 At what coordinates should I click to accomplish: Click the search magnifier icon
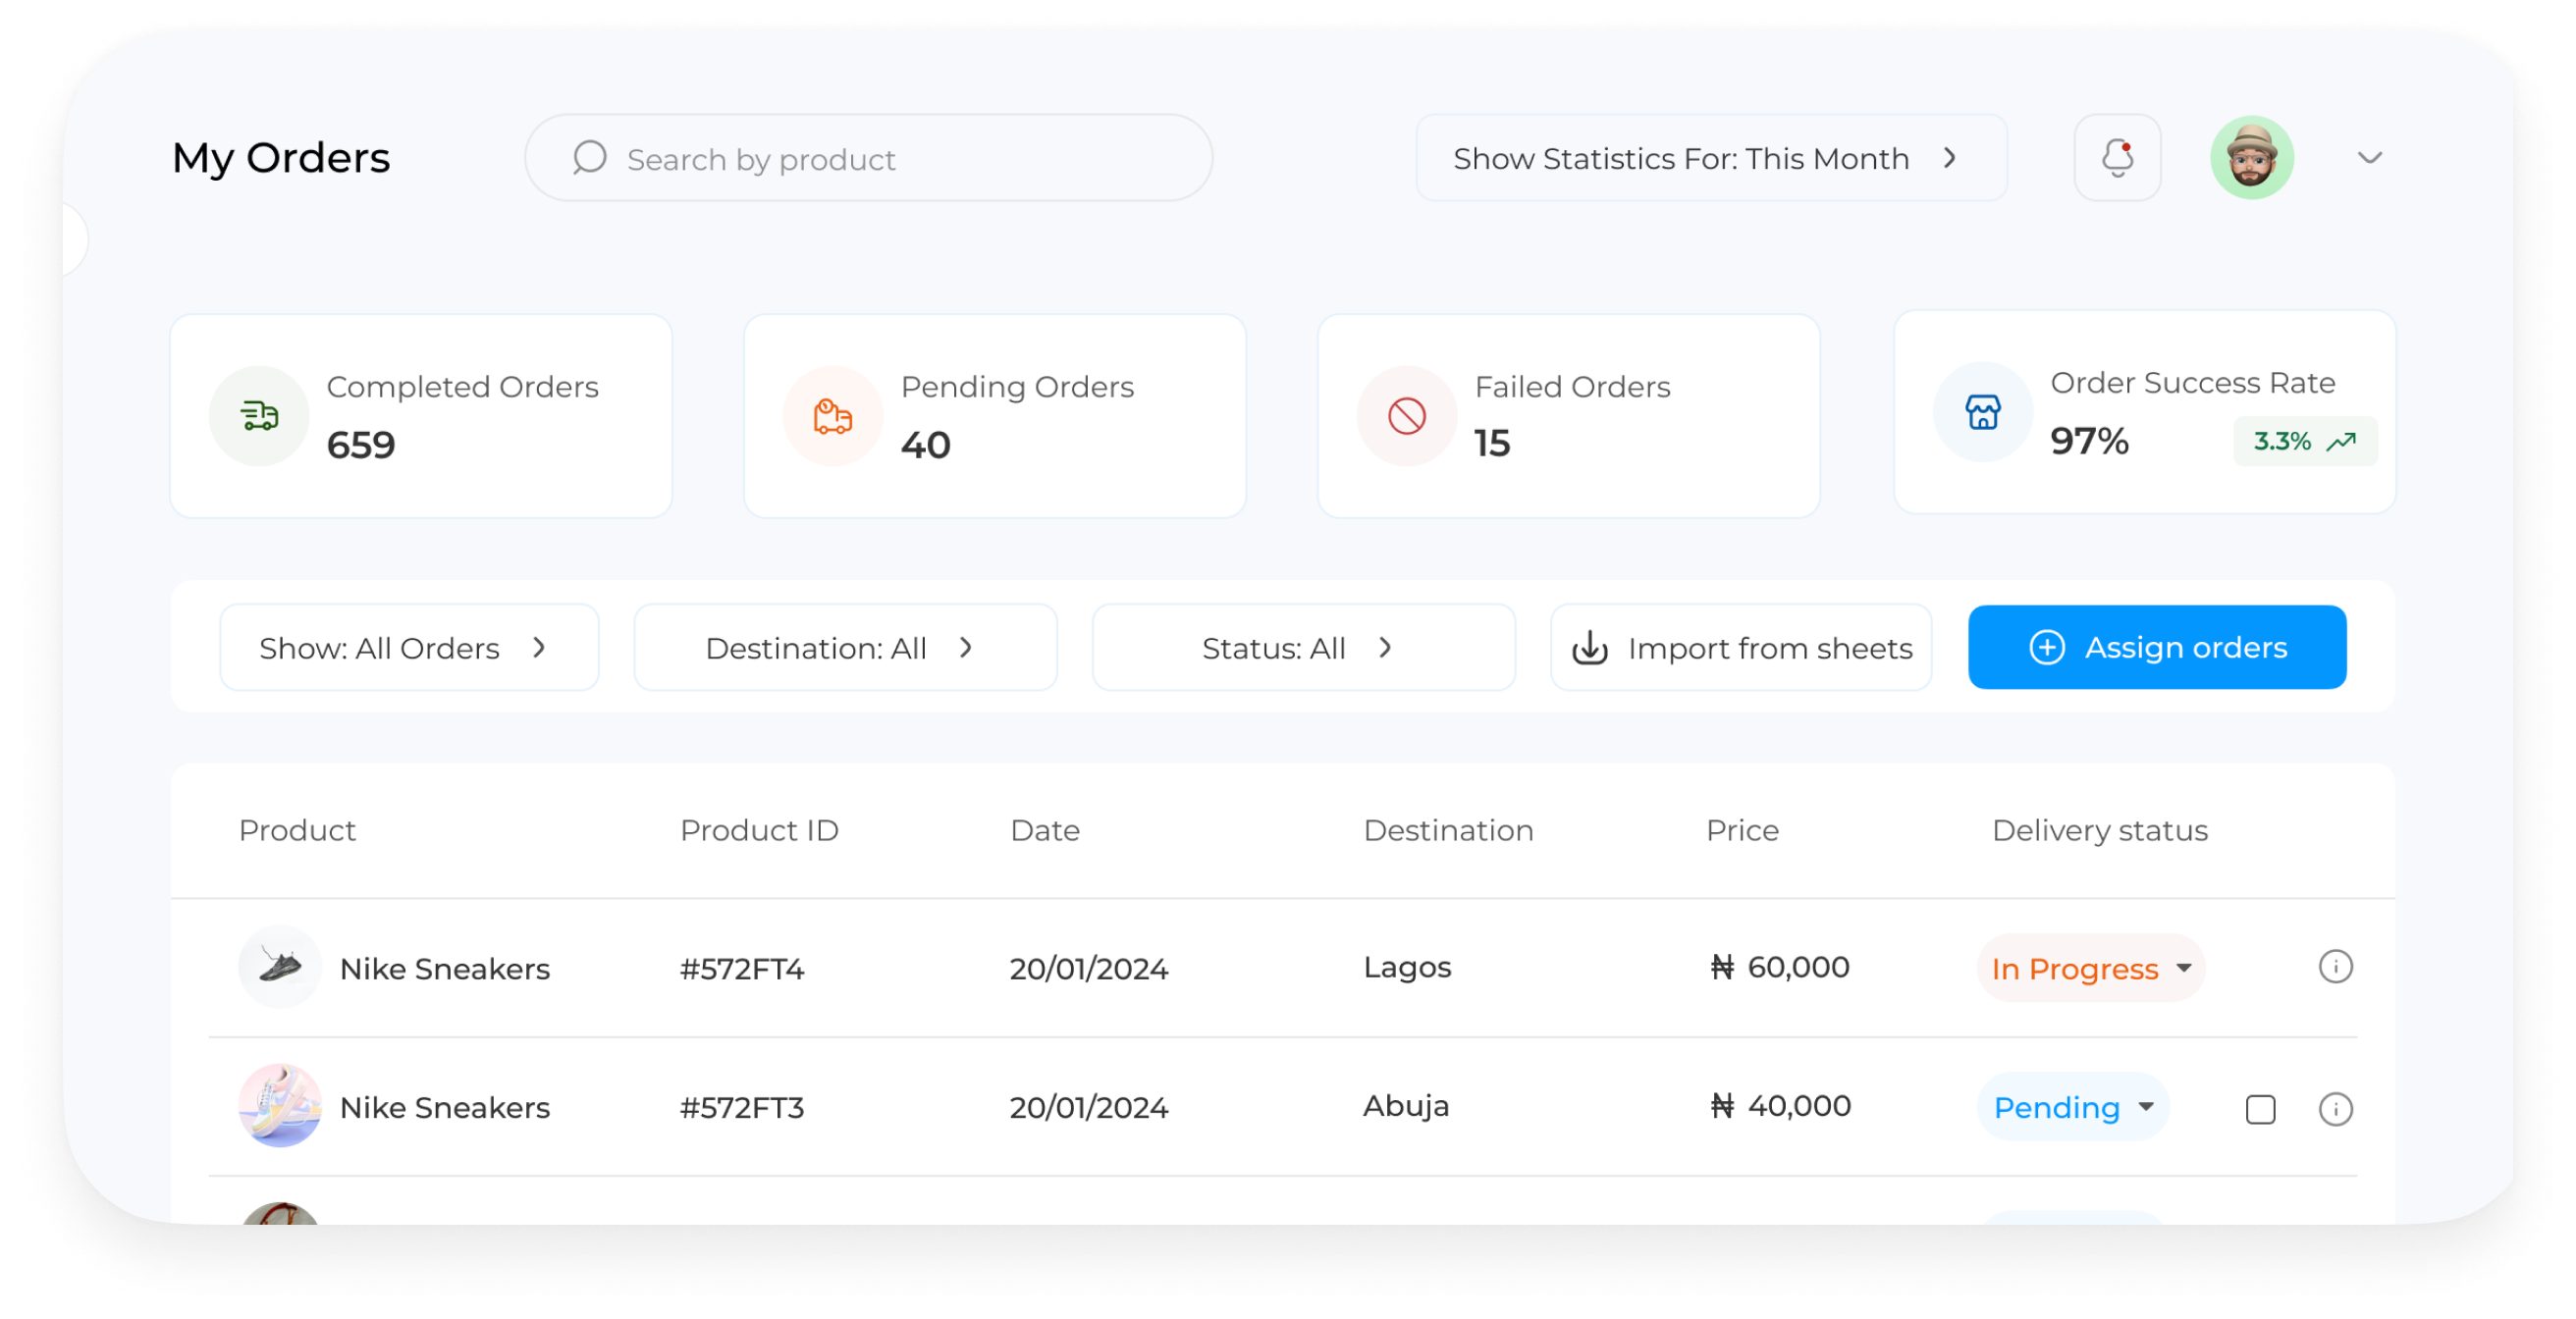tap(589, 158)
